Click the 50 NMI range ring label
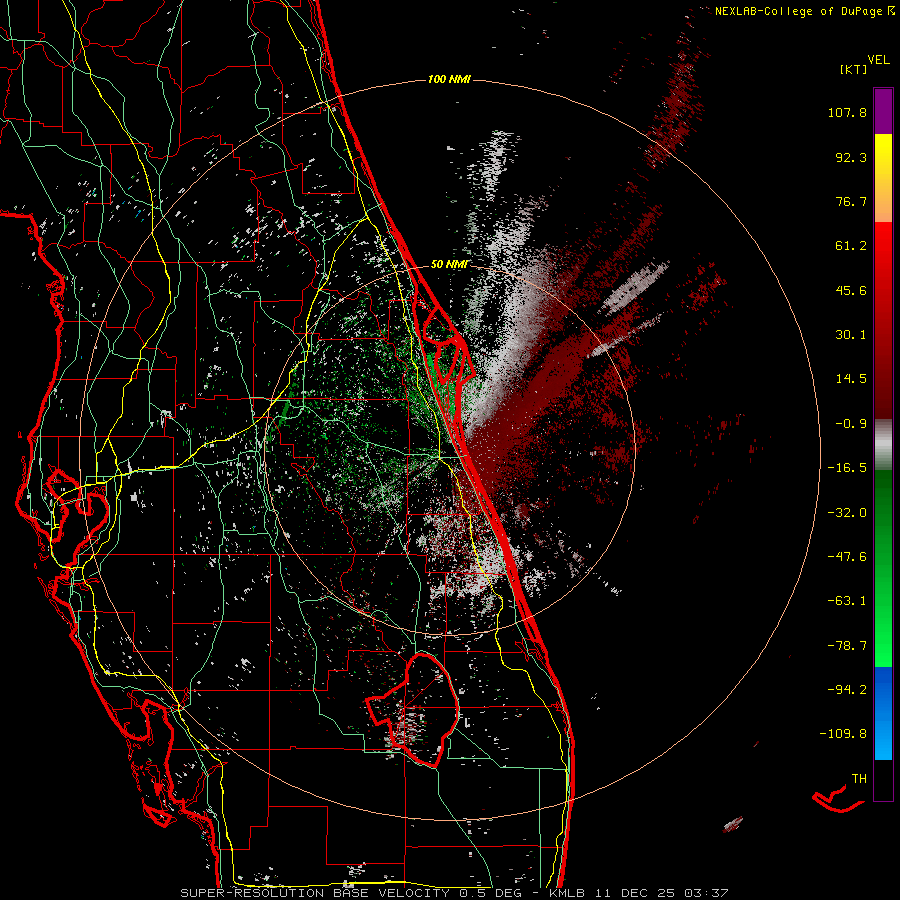The height and width of the screenshot is (900, 900). (x=449, y=265)
